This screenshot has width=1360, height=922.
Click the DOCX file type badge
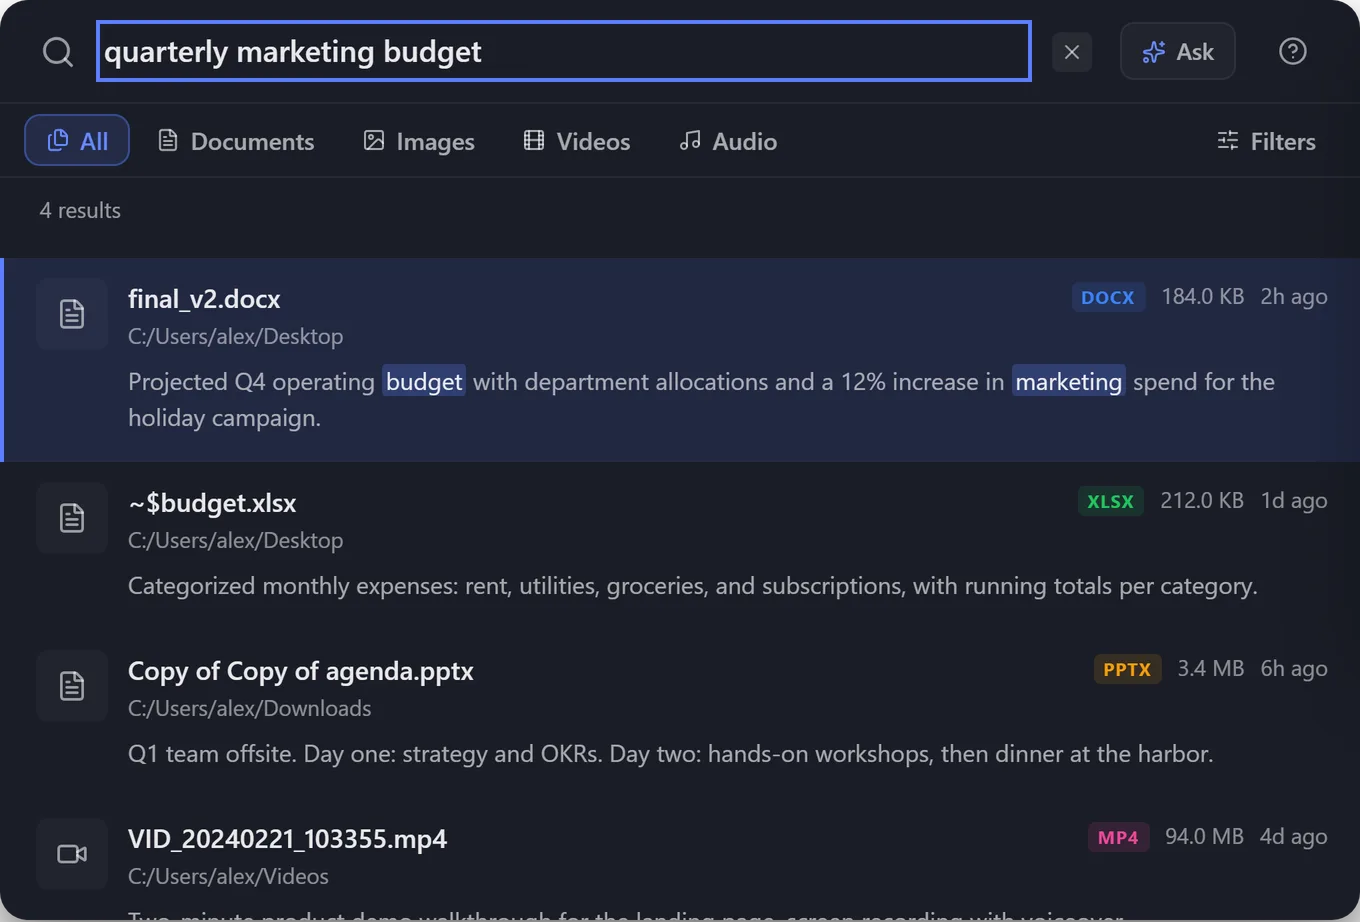point(1108,297)
